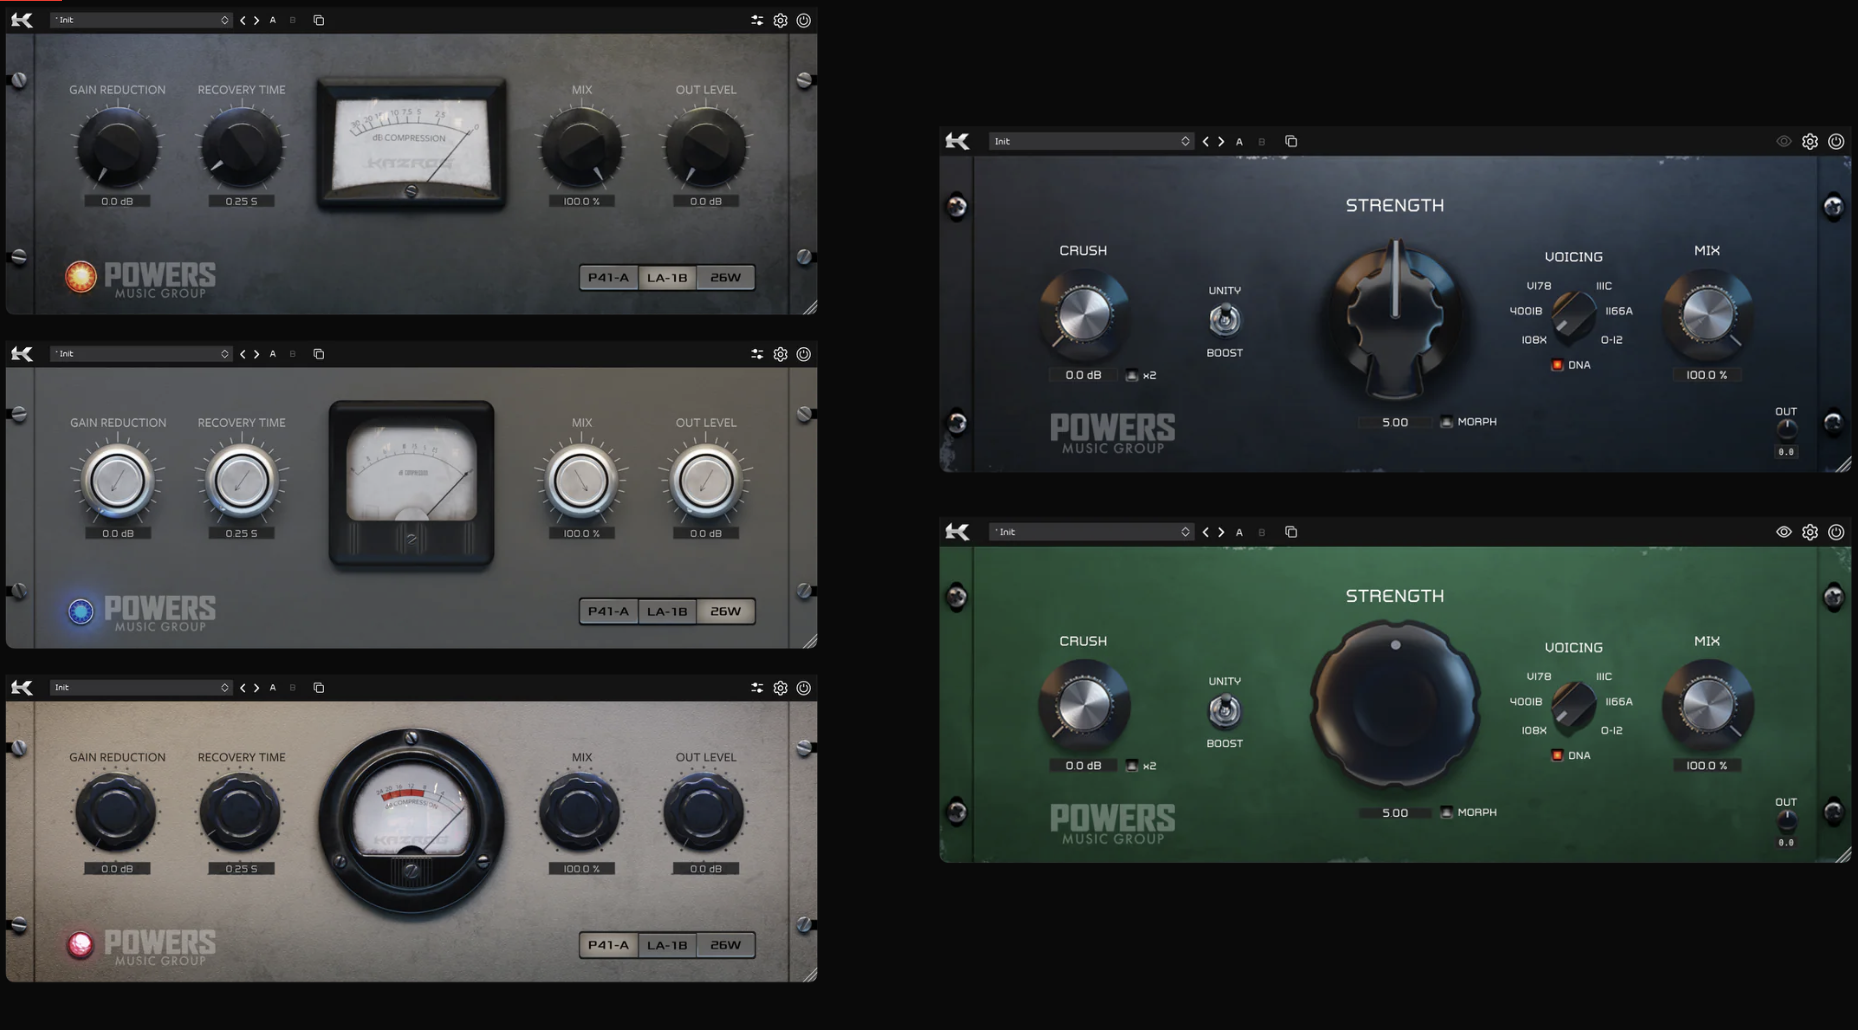Viewport: 1858px width, 1030px height.
Task: Enable the x2 checkbox in green Strength plugin
Action: click(1132, 766)
